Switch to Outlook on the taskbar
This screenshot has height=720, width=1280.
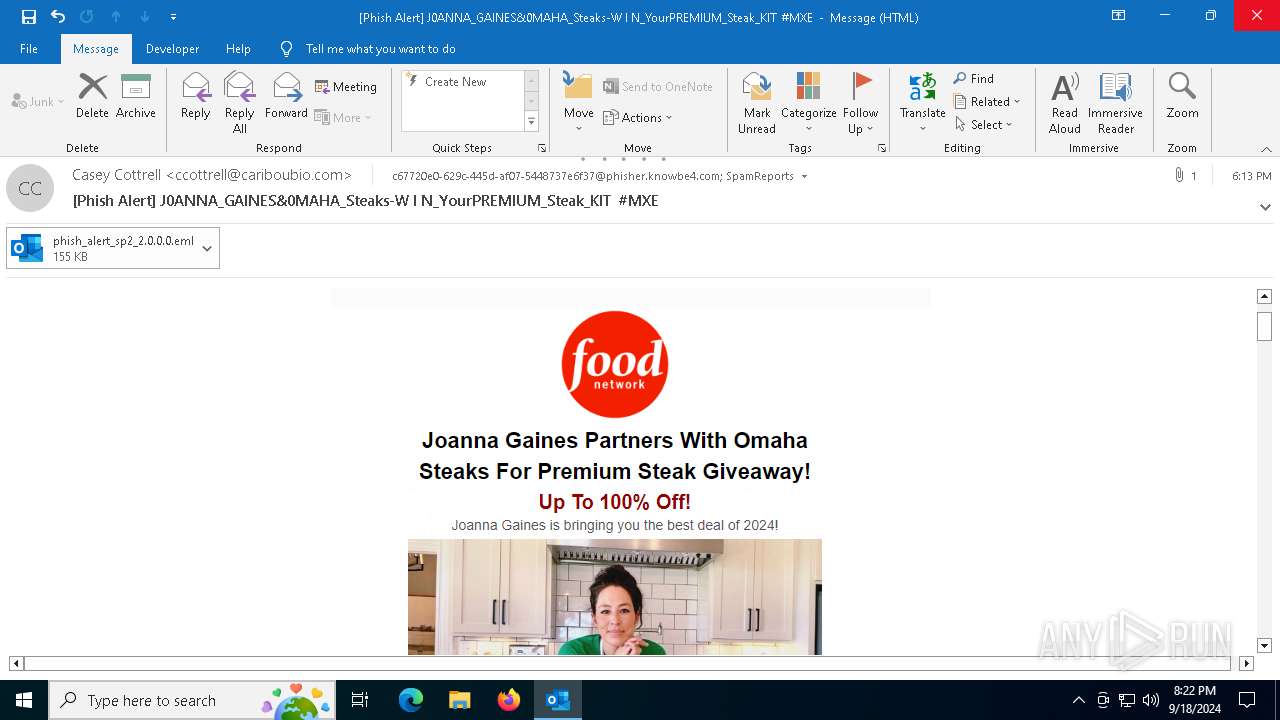(x=558, y=700)
